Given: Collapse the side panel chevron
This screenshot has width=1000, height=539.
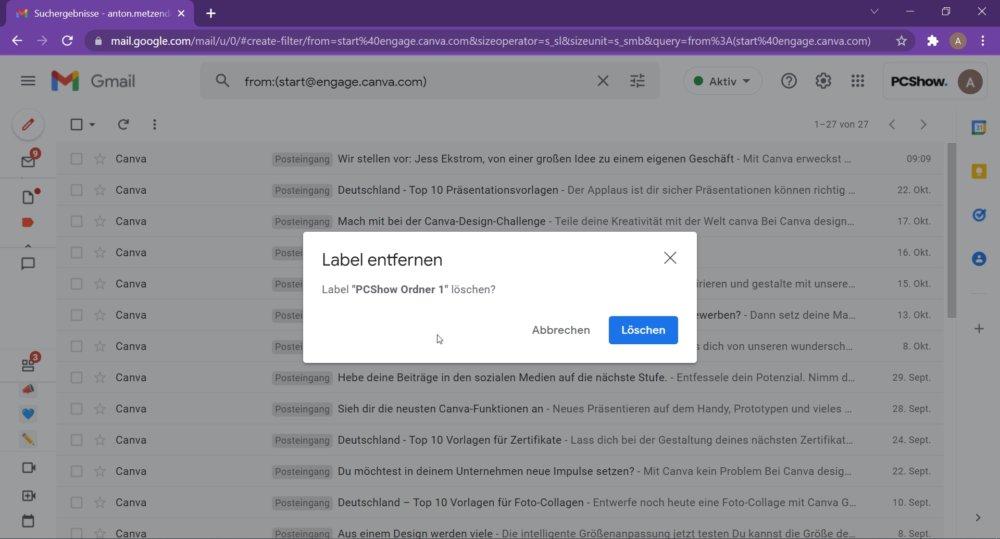Looking at the screenshot, I should [x=978, y=518].
